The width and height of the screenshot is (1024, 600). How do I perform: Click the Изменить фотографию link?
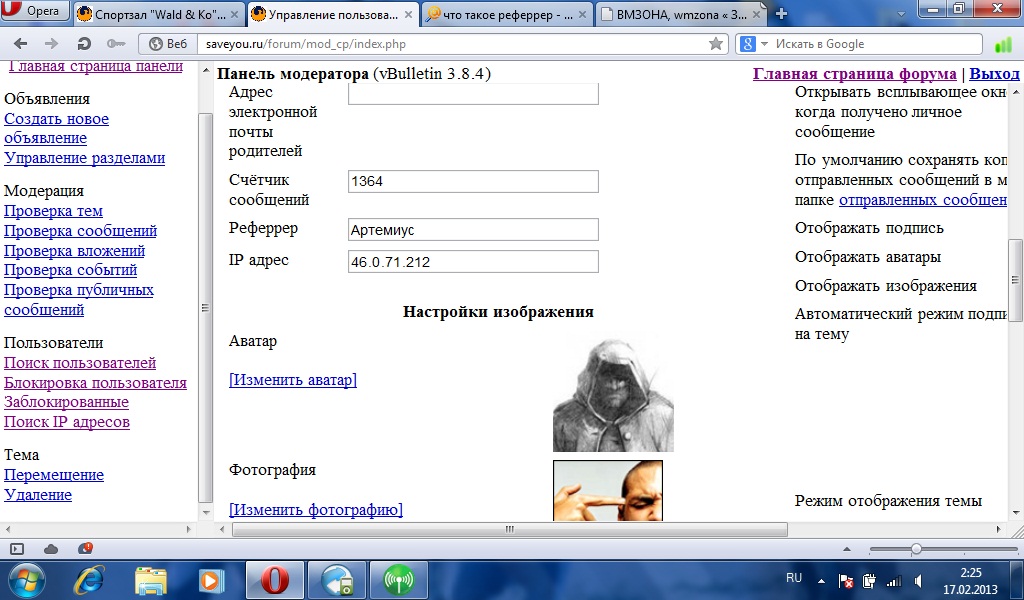(315, 509)
